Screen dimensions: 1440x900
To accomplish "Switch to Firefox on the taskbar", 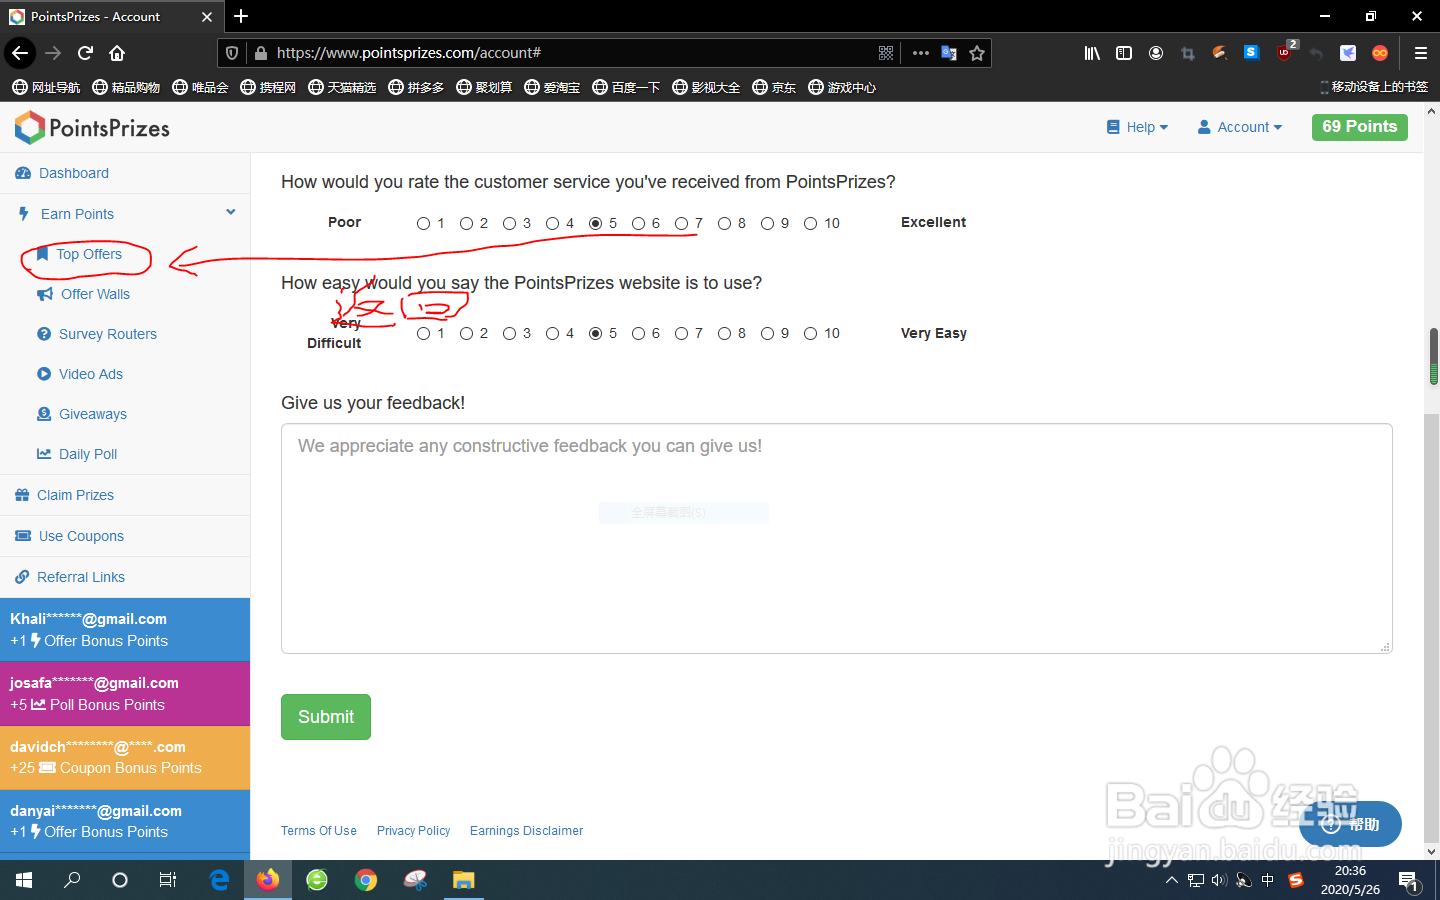I will 268,880.
